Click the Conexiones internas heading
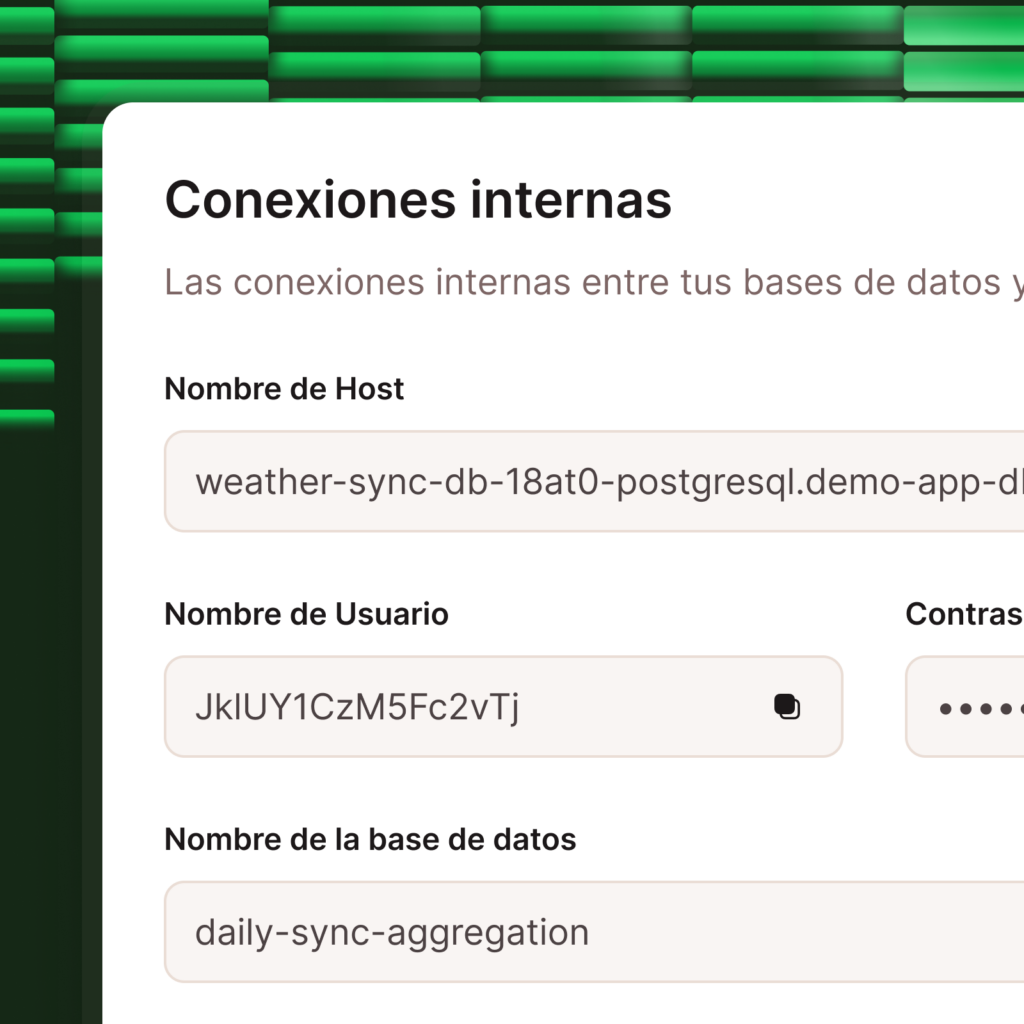The width and height of the screenshot is (1024, 1024). click(x=418, y=199)
